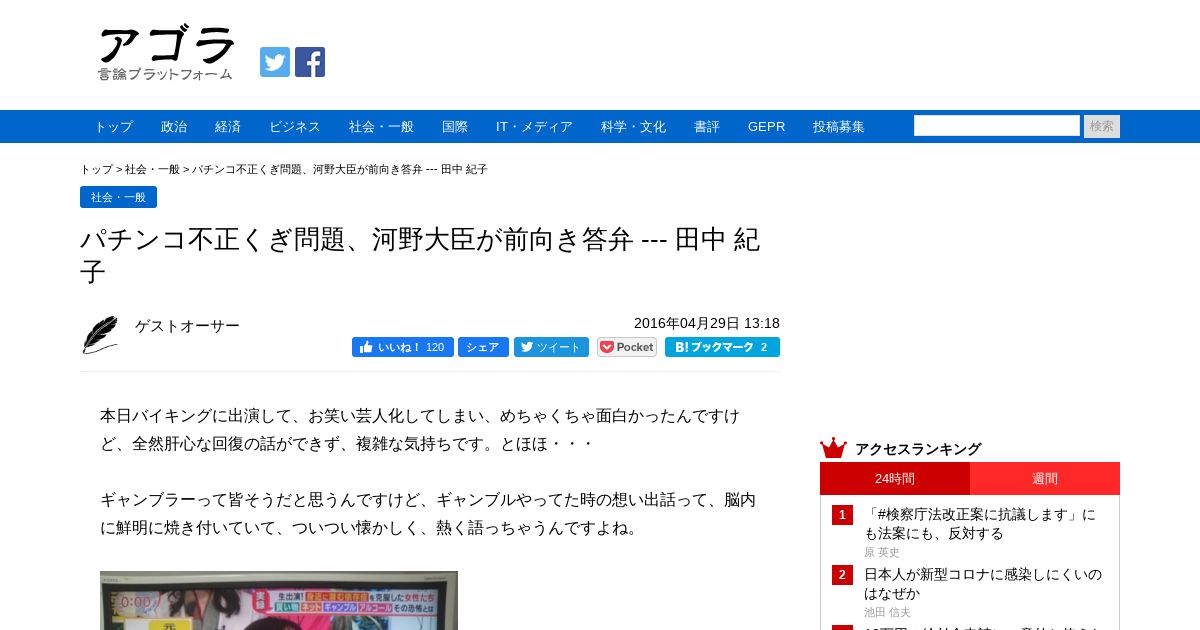The width and height of the screenshot is (1200, 630).
Task: Open 社会・一般 in the nav bar
Action: click(x=381, y=127)
